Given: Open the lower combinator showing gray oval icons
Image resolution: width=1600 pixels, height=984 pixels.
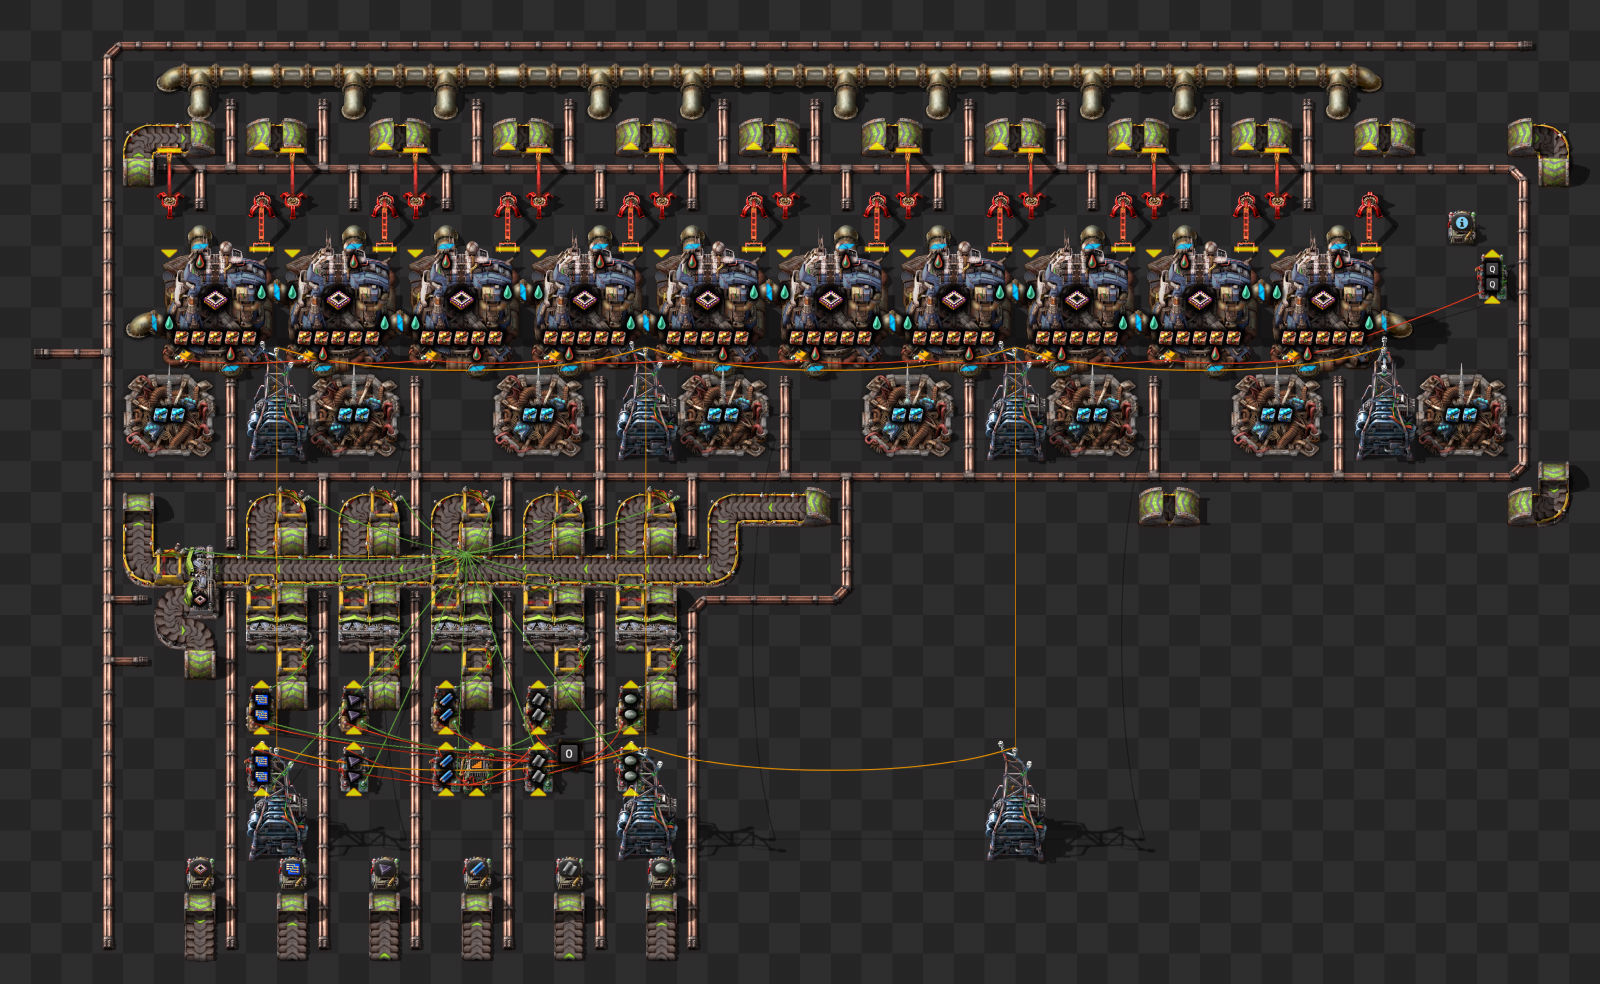Looking at the screenshot, I should (630, 769).
